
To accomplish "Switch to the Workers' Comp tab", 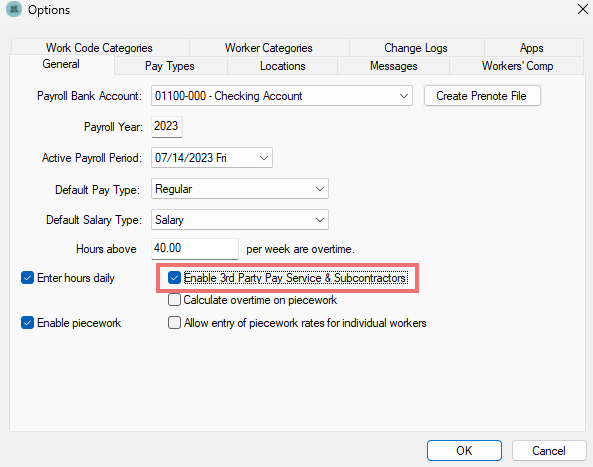I will [517, 66].
